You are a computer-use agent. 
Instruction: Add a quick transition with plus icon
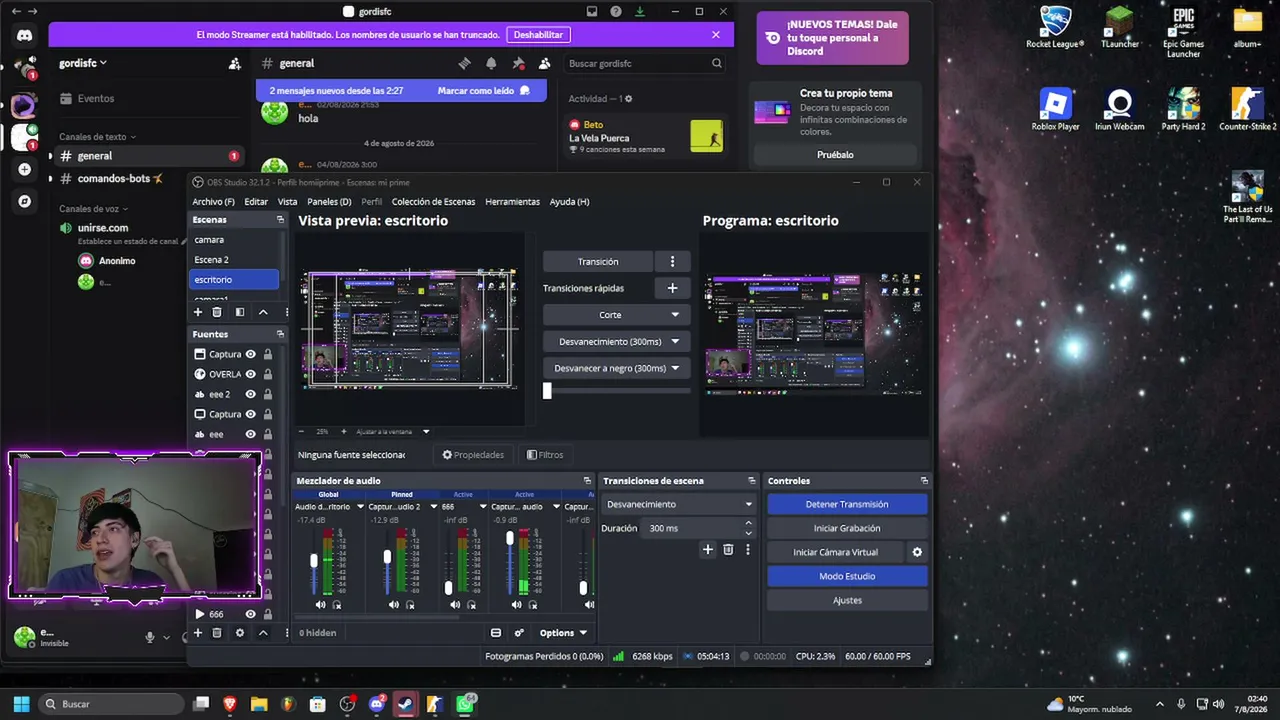[x=672, y=288]
